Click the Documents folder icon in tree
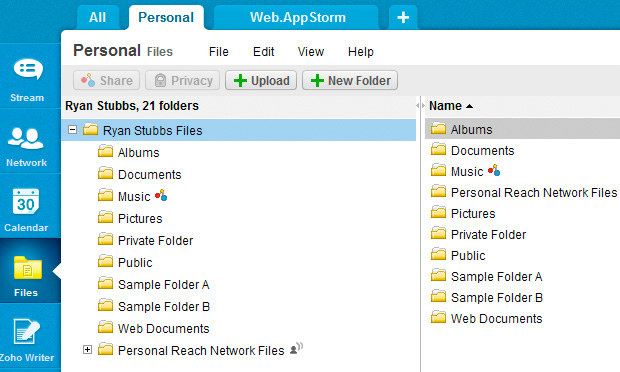Image resolution: width=620 pixels, height=372 pixels. pyautogui.click(x=105, y=174)
